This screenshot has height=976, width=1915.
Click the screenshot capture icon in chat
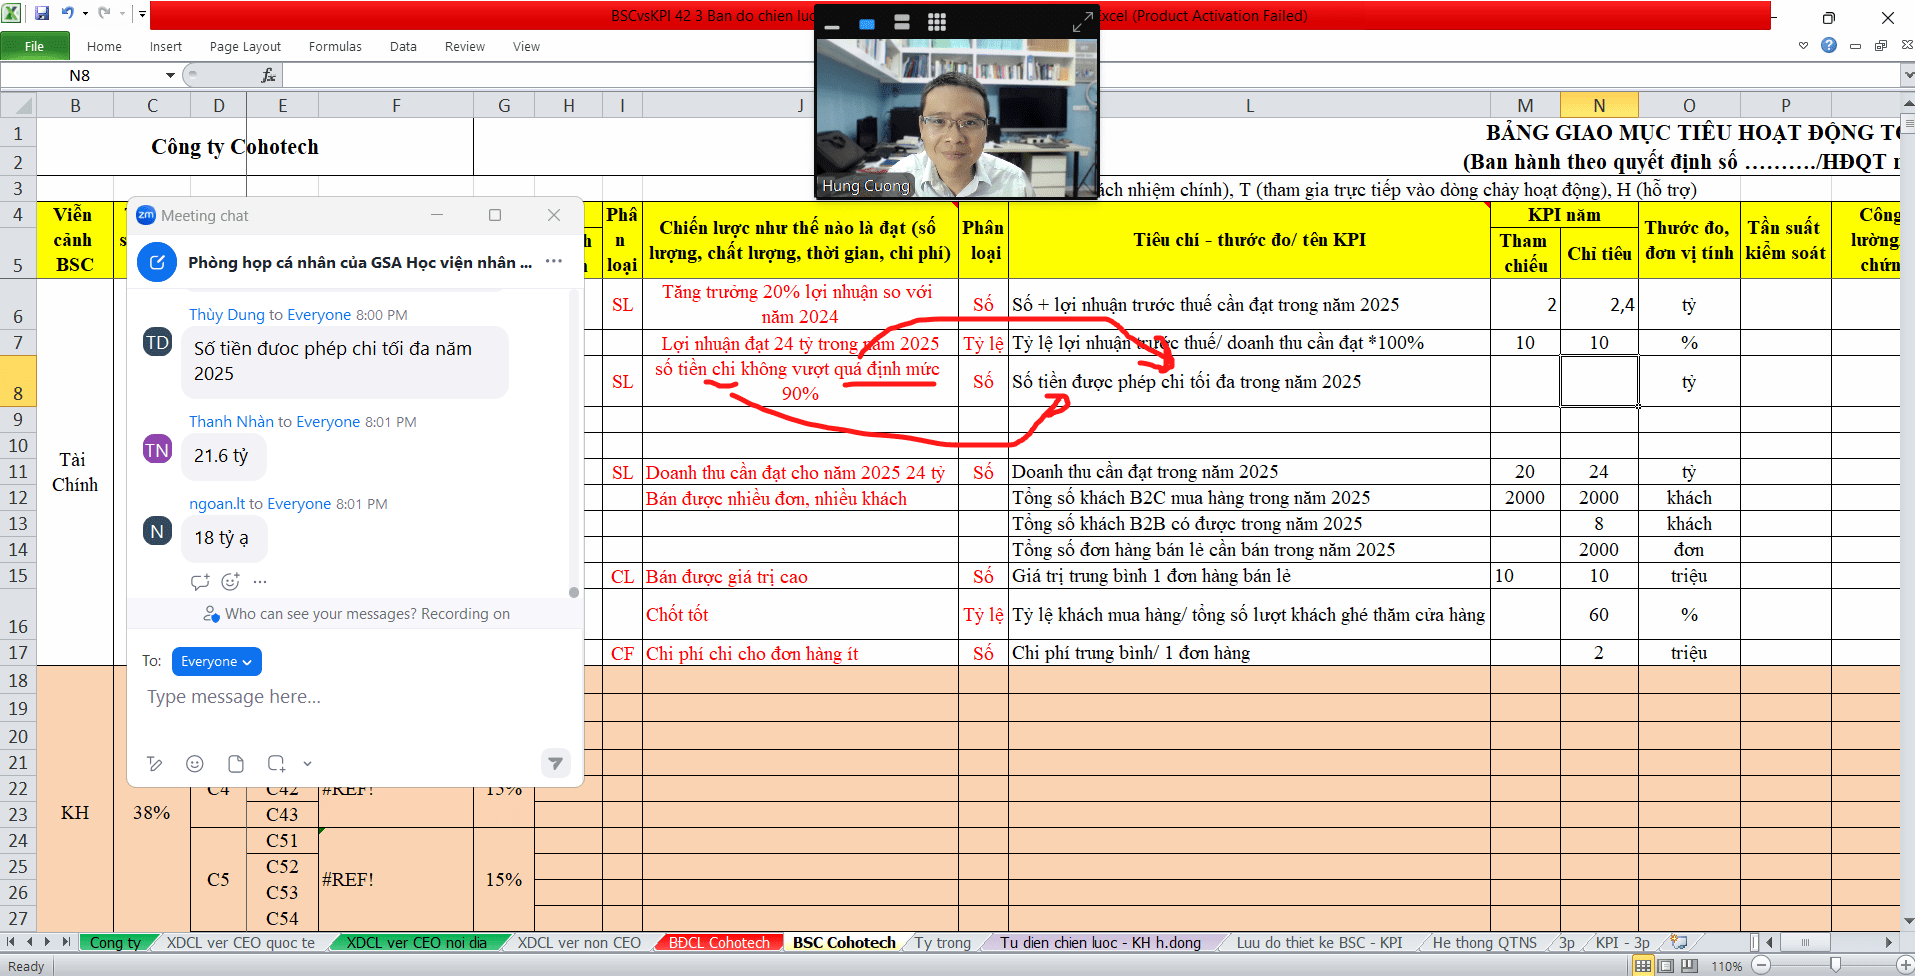pyautogui.click(x=276, y=764)
